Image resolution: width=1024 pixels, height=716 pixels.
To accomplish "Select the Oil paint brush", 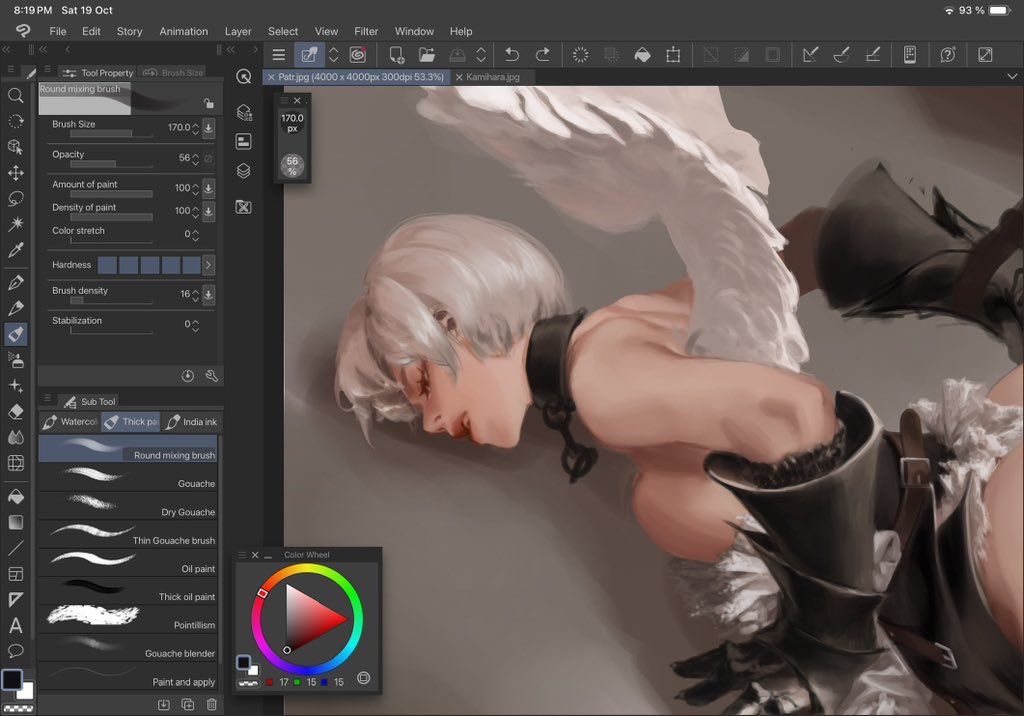I will (128, 562).
